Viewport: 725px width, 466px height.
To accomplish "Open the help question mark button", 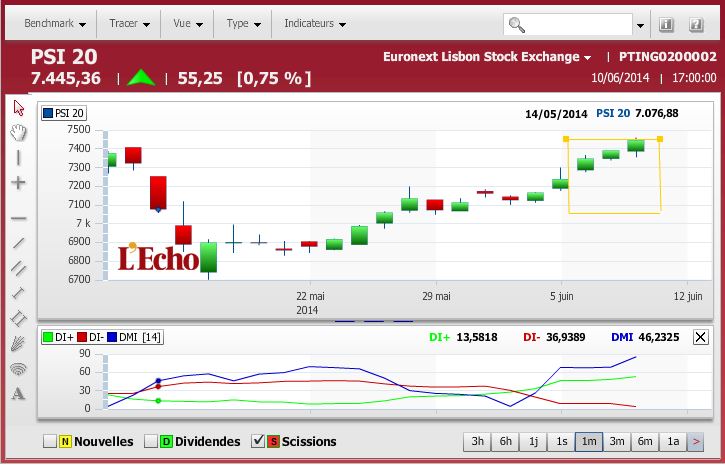I will pyautogui.click(x=696, y=24).
